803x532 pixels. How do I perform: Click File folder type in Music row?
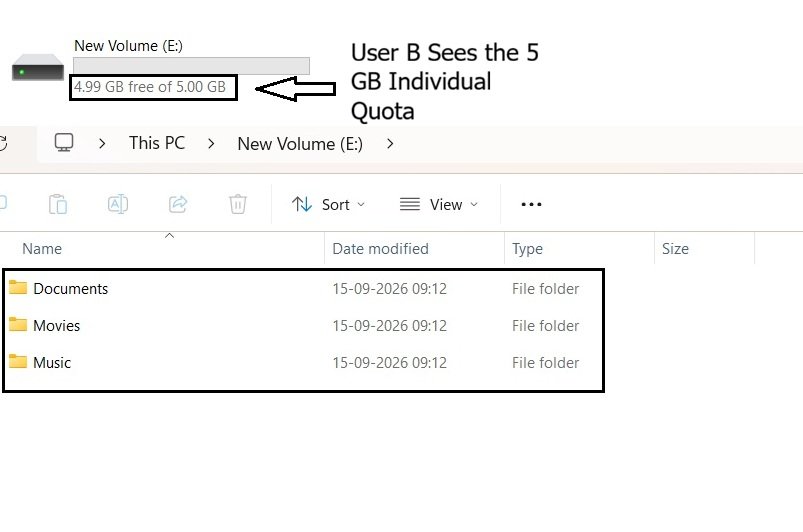tap(545, 363)
